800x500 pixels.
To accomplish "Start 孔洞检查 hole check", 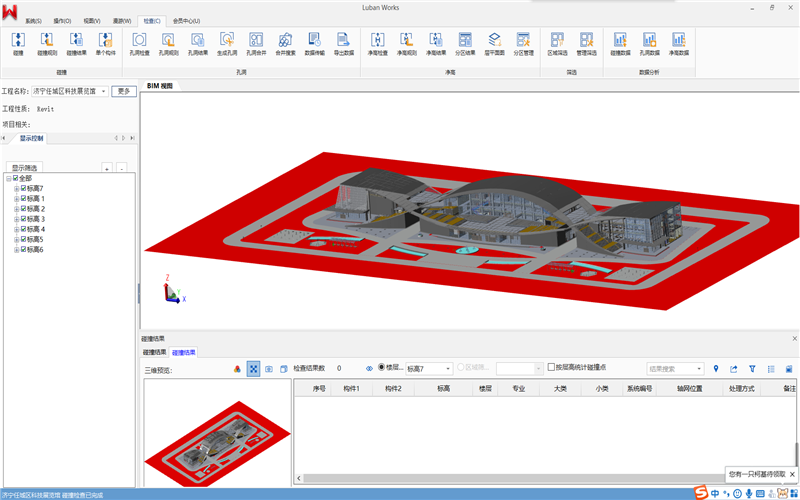I will pyautogui.click(x=139, y=43).
